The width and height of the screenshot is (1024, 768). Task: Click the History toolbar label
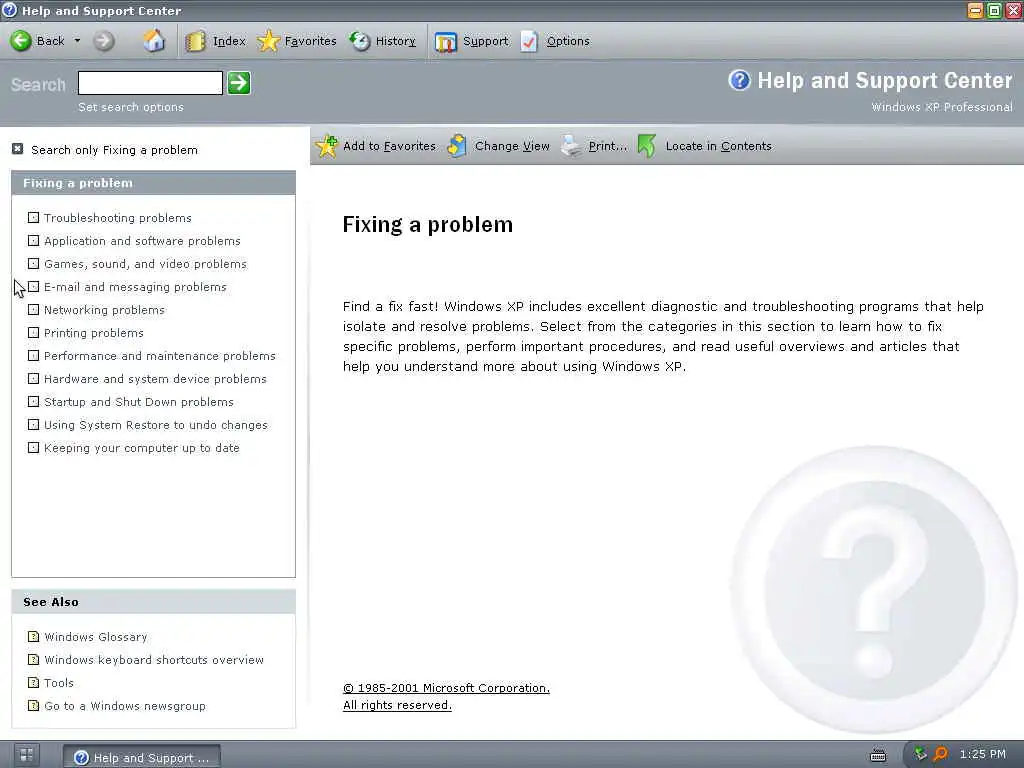pyautogui.click(x=395, y=41)
